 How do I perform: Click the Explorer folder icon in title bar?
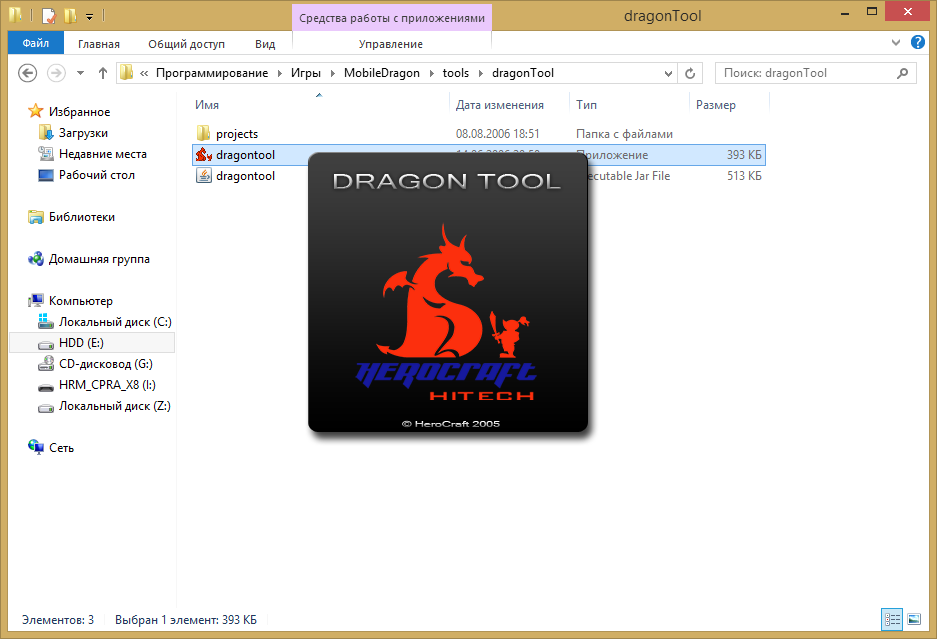click(x=16, y=15)
